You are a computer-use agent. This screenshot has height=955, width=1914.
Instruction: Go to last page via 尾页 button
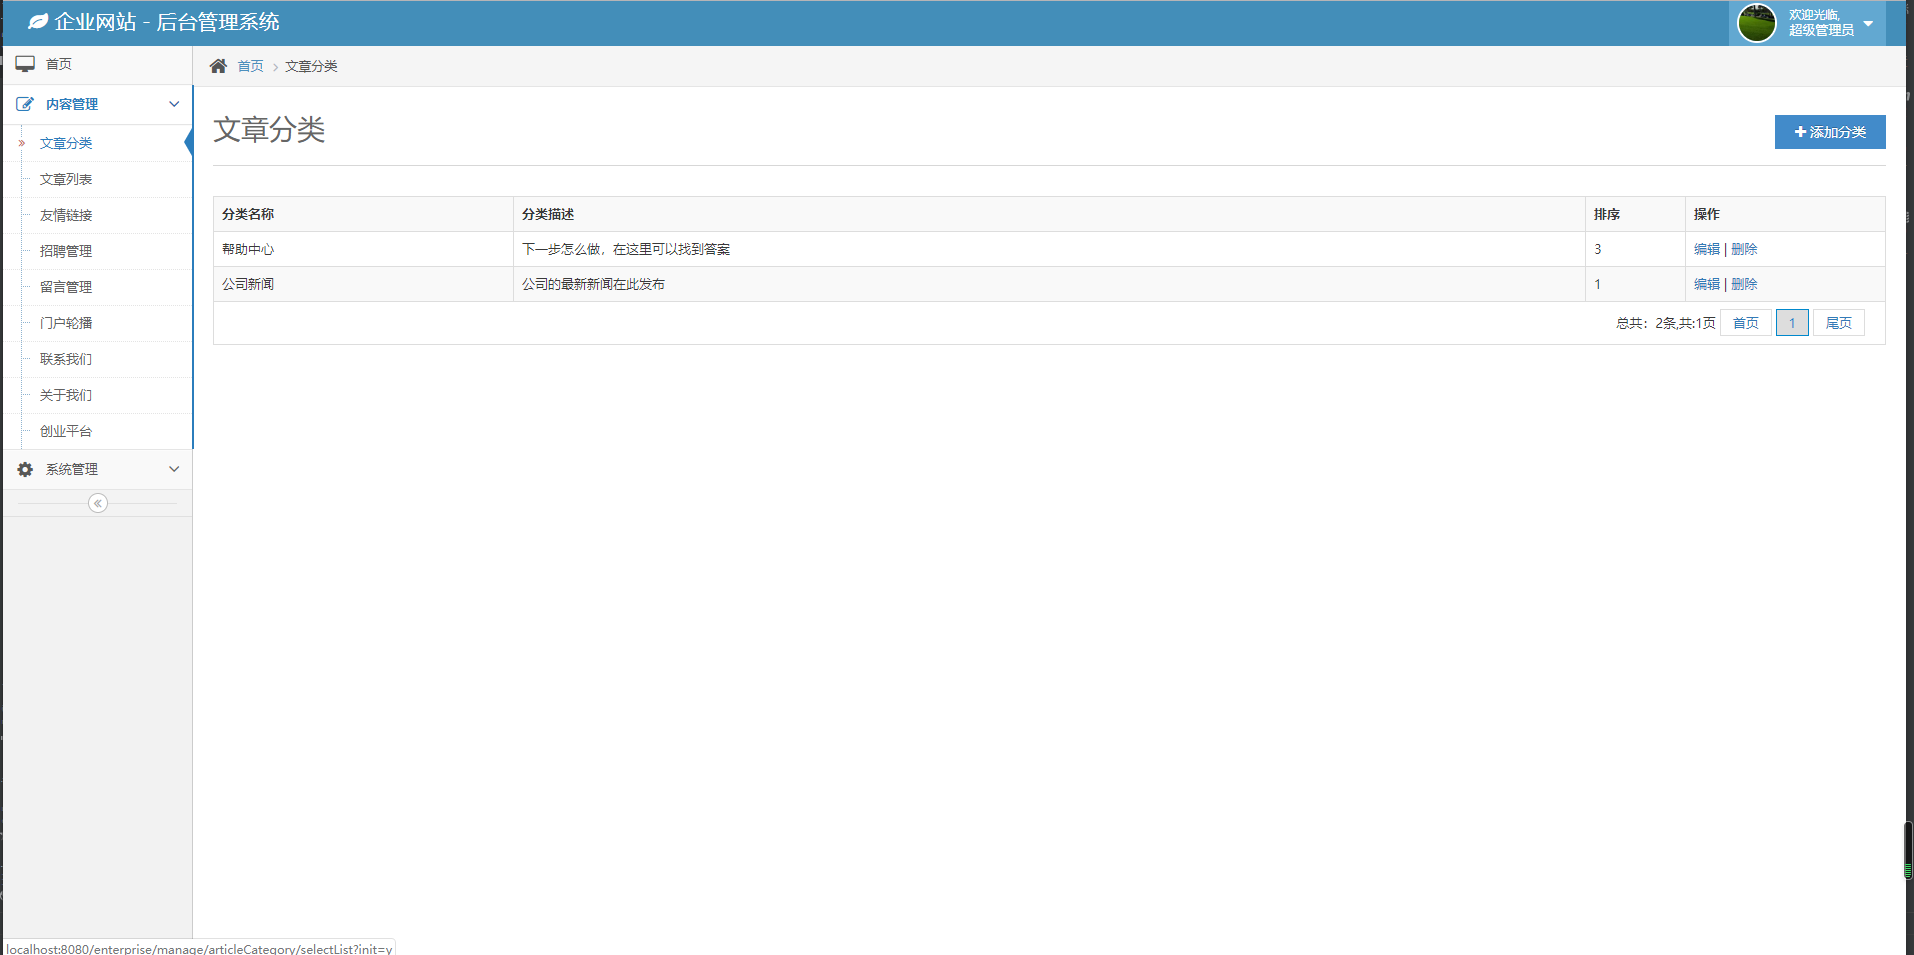pos(1839,323)
